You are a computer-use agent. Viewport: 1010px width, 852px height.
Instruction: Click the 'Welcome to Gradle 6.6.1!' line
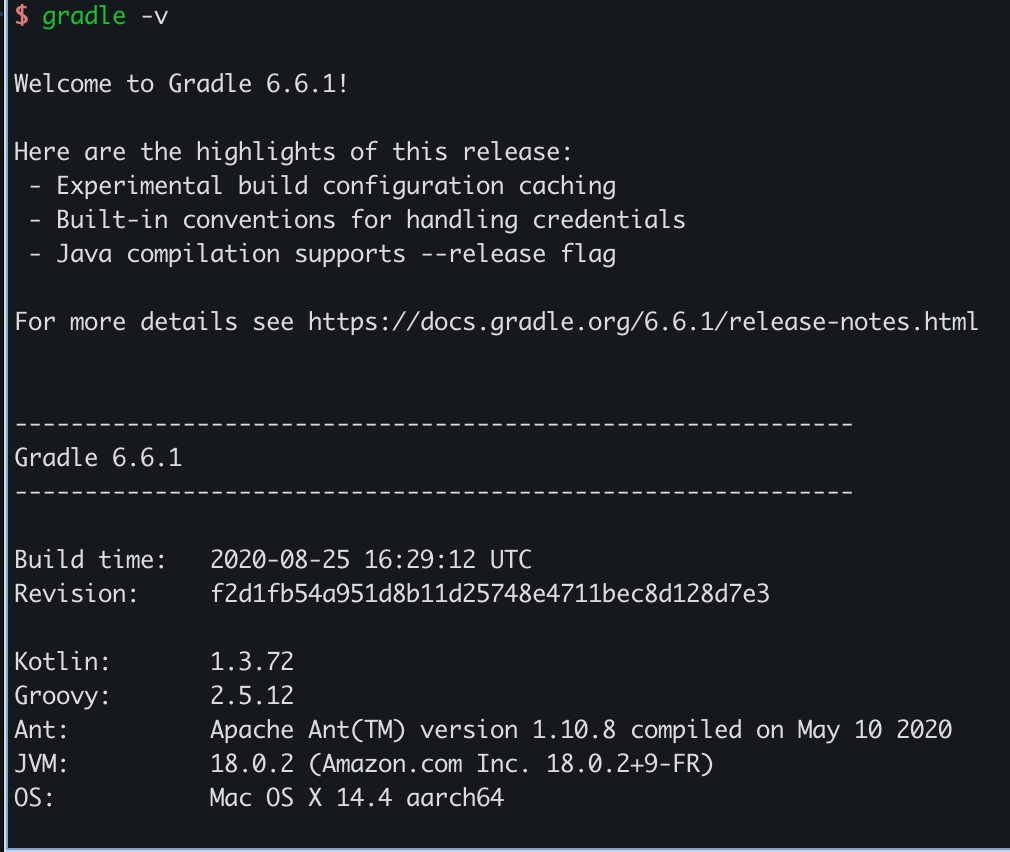tap(181, 84)
